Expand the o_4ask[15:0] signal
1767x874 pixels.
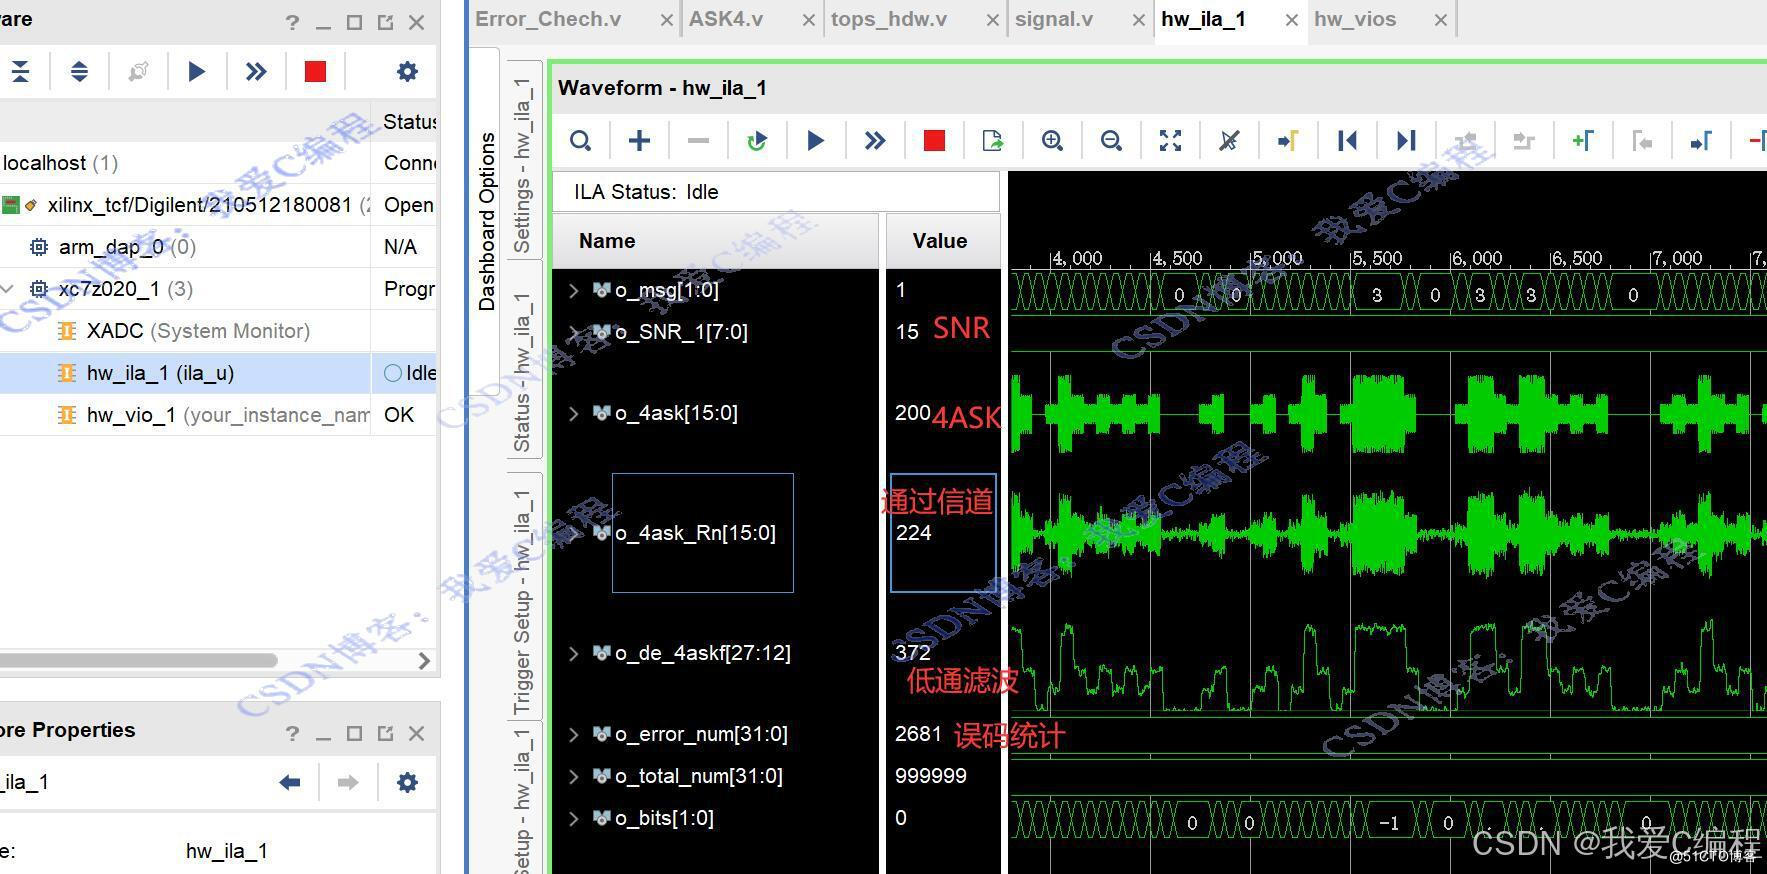point(573,413)
